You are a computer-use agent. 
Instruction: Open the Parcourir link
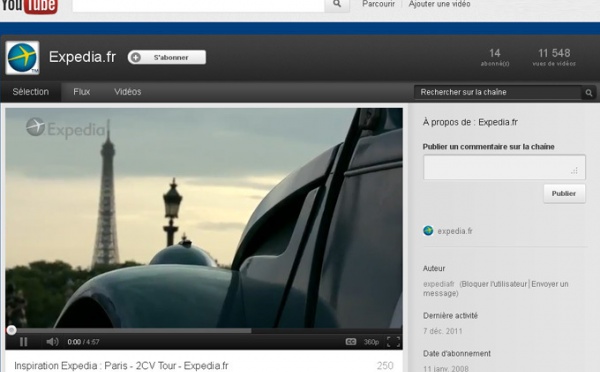tap(378, 4)
